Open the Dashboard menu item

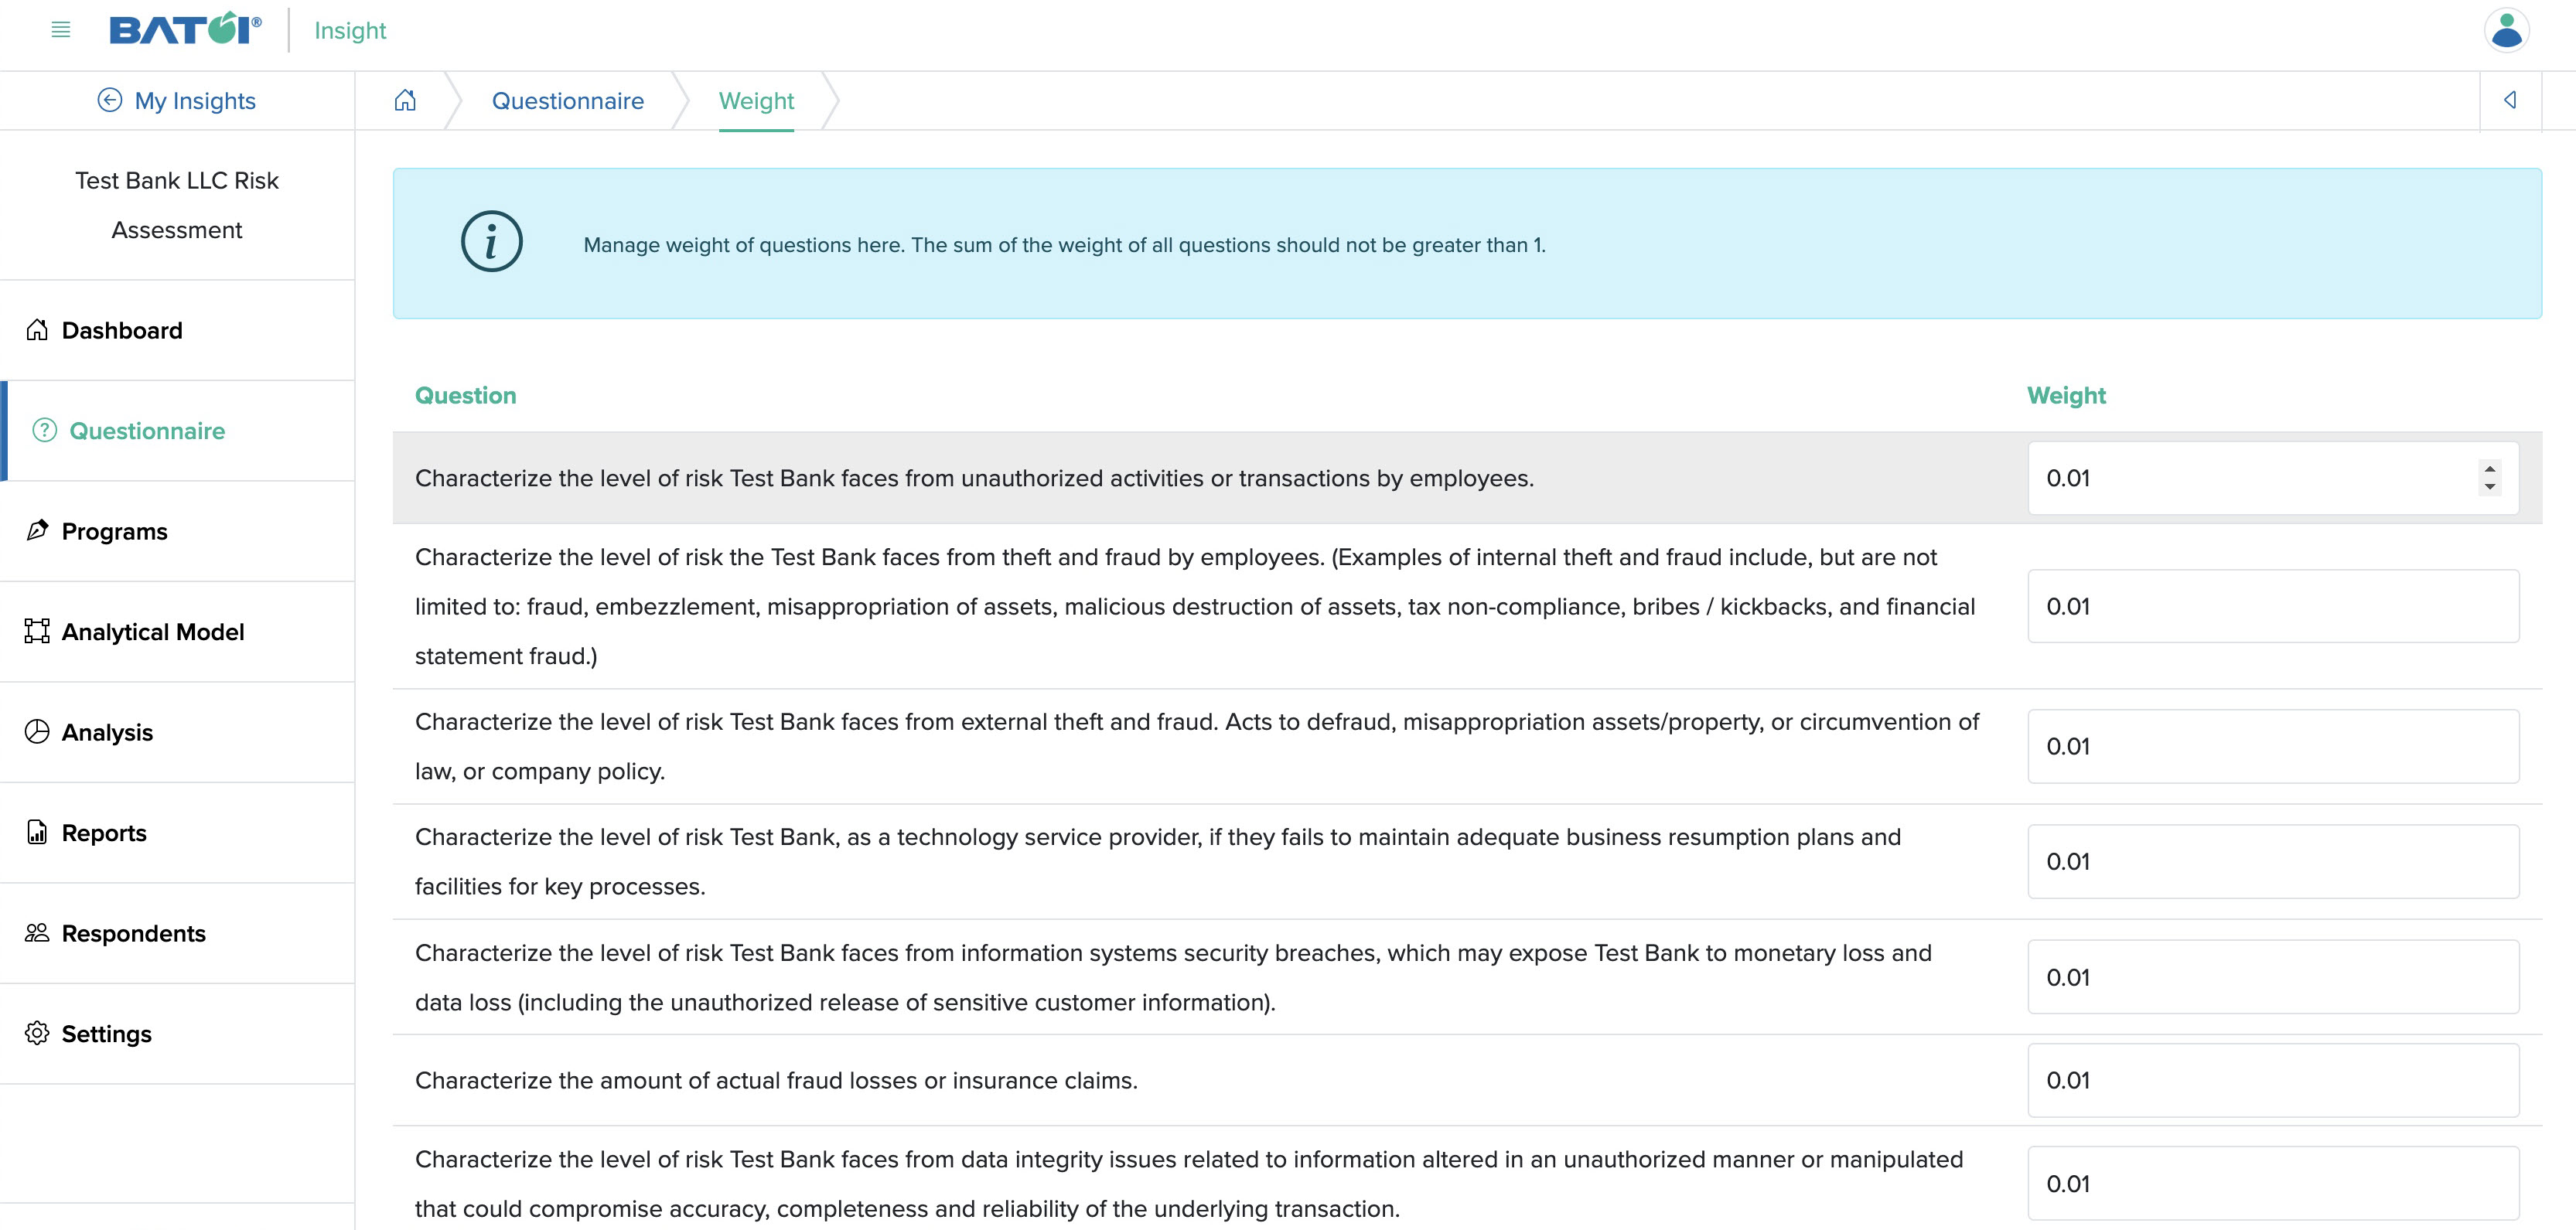(x=177, y=330)
